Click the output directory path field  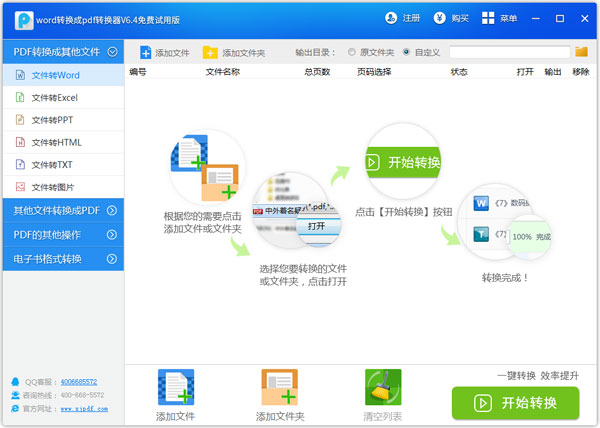point(509,52)
